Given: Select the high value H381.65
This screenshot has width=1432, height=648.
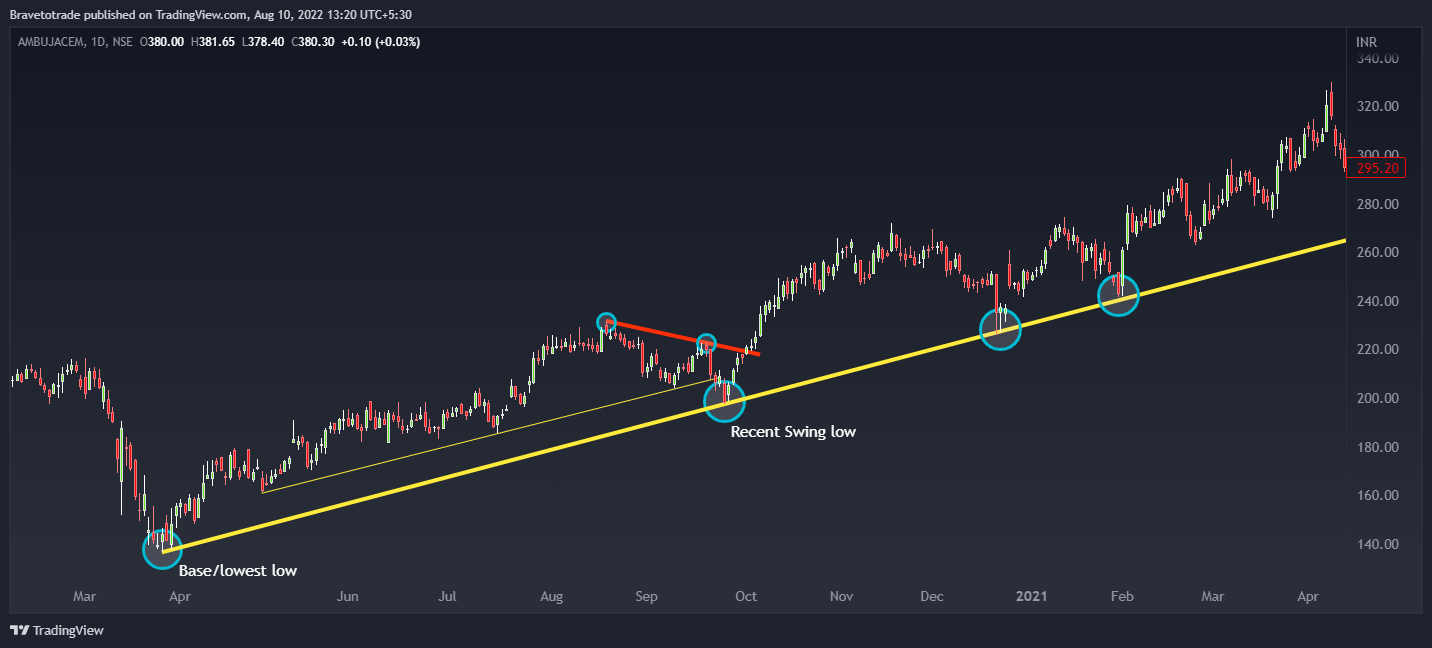Looking at the screenshot, I should tap(214, 42).
